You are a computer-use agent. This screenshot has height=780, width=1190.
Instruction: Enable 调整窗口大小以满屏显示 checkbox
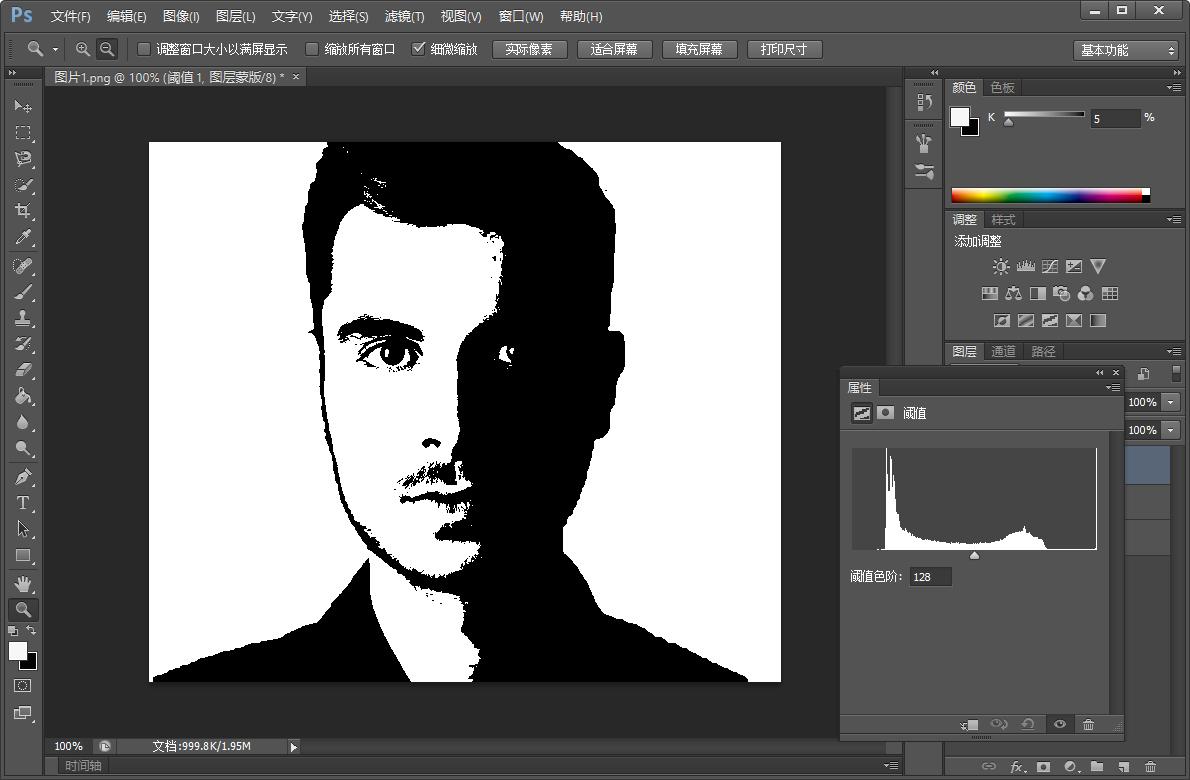pos(144,49)
